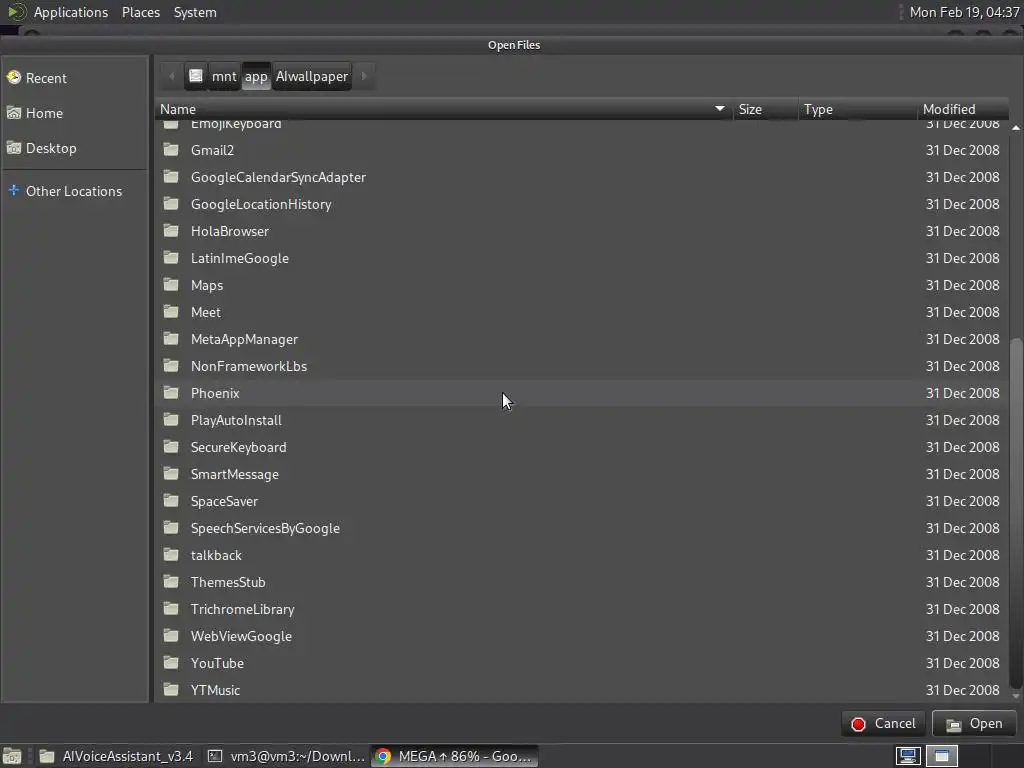
Task: Select the talkback folder name
Action: (216, 555)
